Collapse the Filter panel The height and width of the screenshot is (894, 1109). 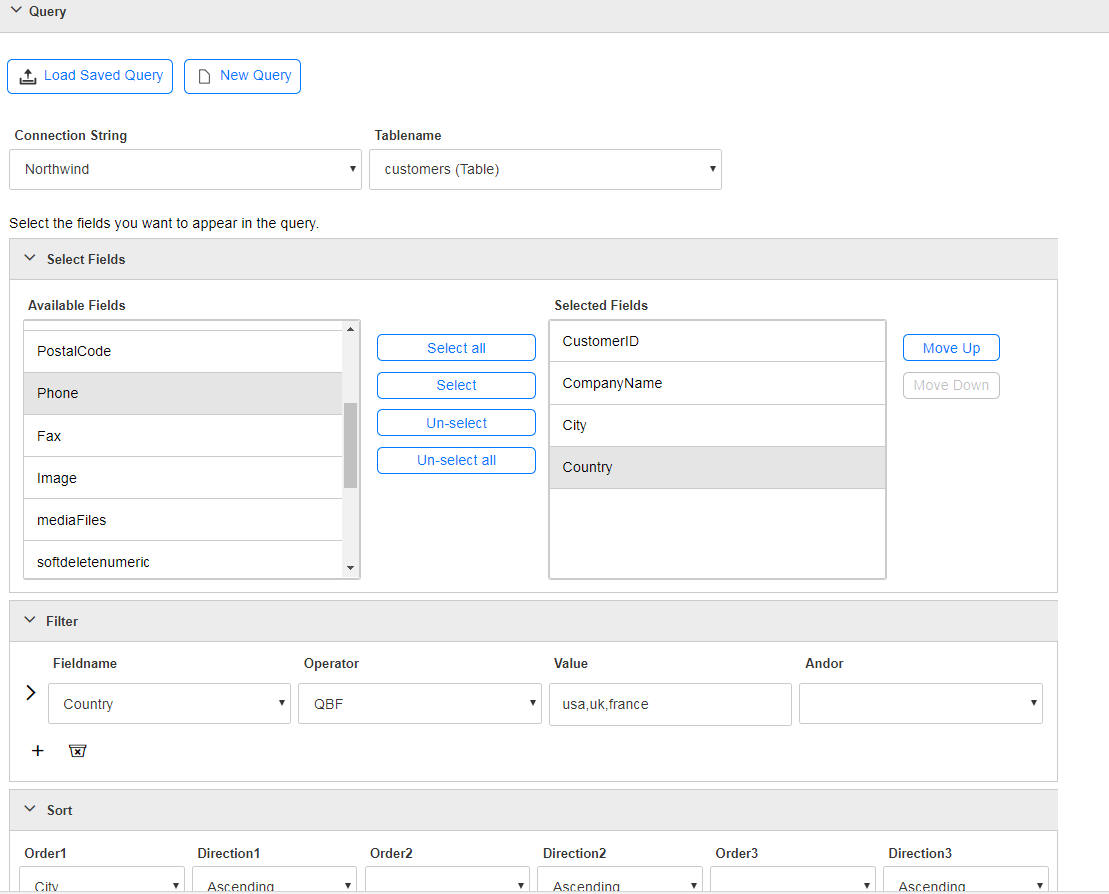click(30, 620)
